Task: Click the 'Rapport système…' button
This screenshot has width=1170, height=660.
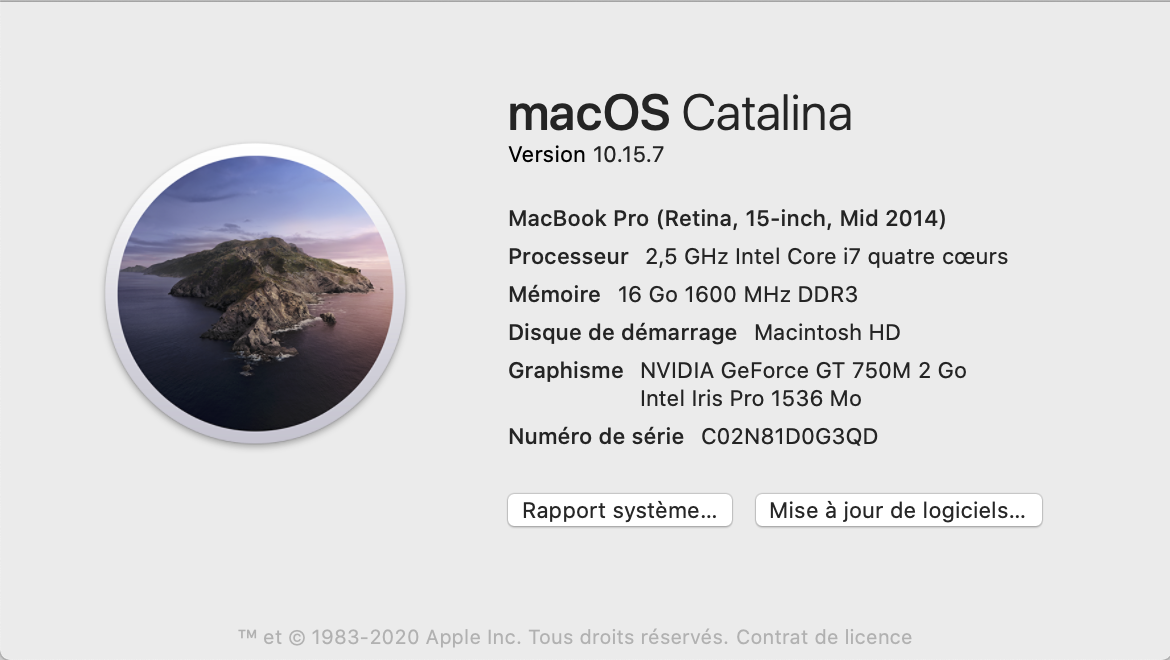Action: tap(619, 510)
